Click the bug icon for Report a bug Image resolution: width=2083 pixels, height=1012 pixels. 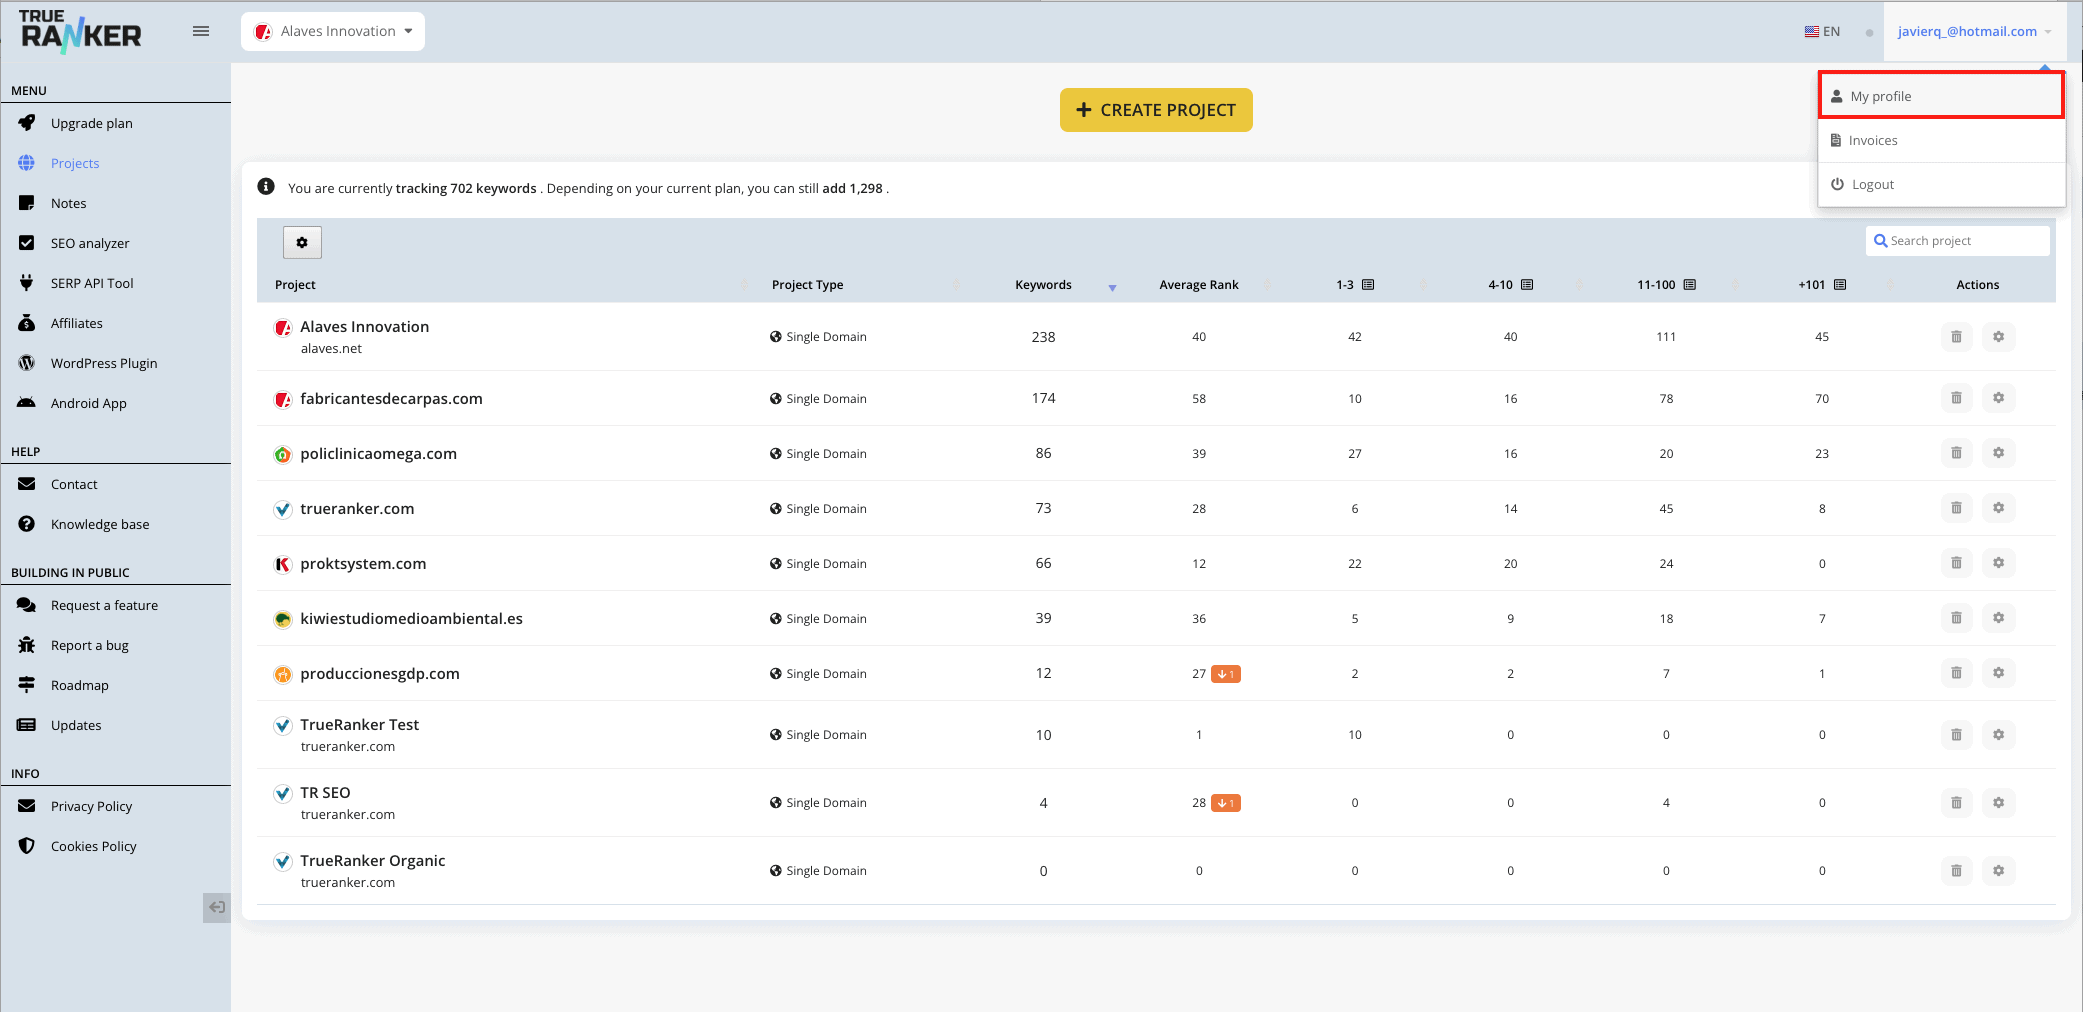click(27, 645)
